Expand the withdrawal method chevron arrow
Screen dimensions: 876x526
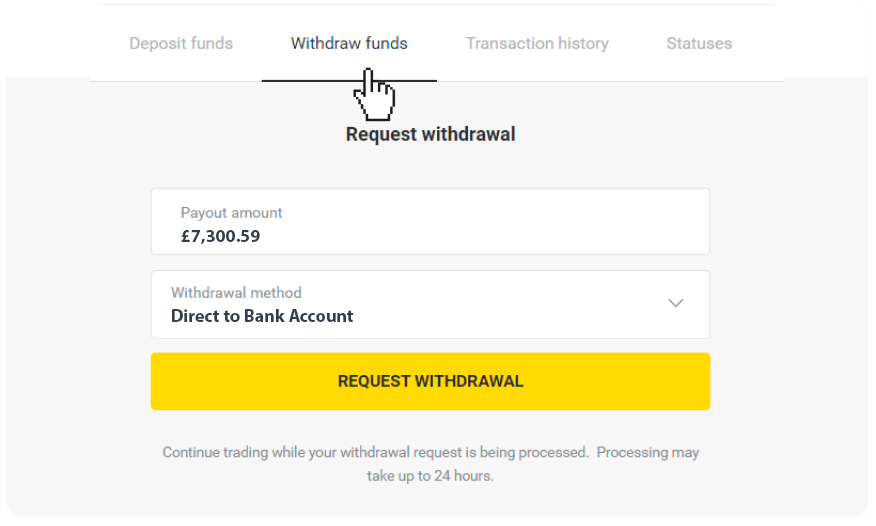[675, 303]
